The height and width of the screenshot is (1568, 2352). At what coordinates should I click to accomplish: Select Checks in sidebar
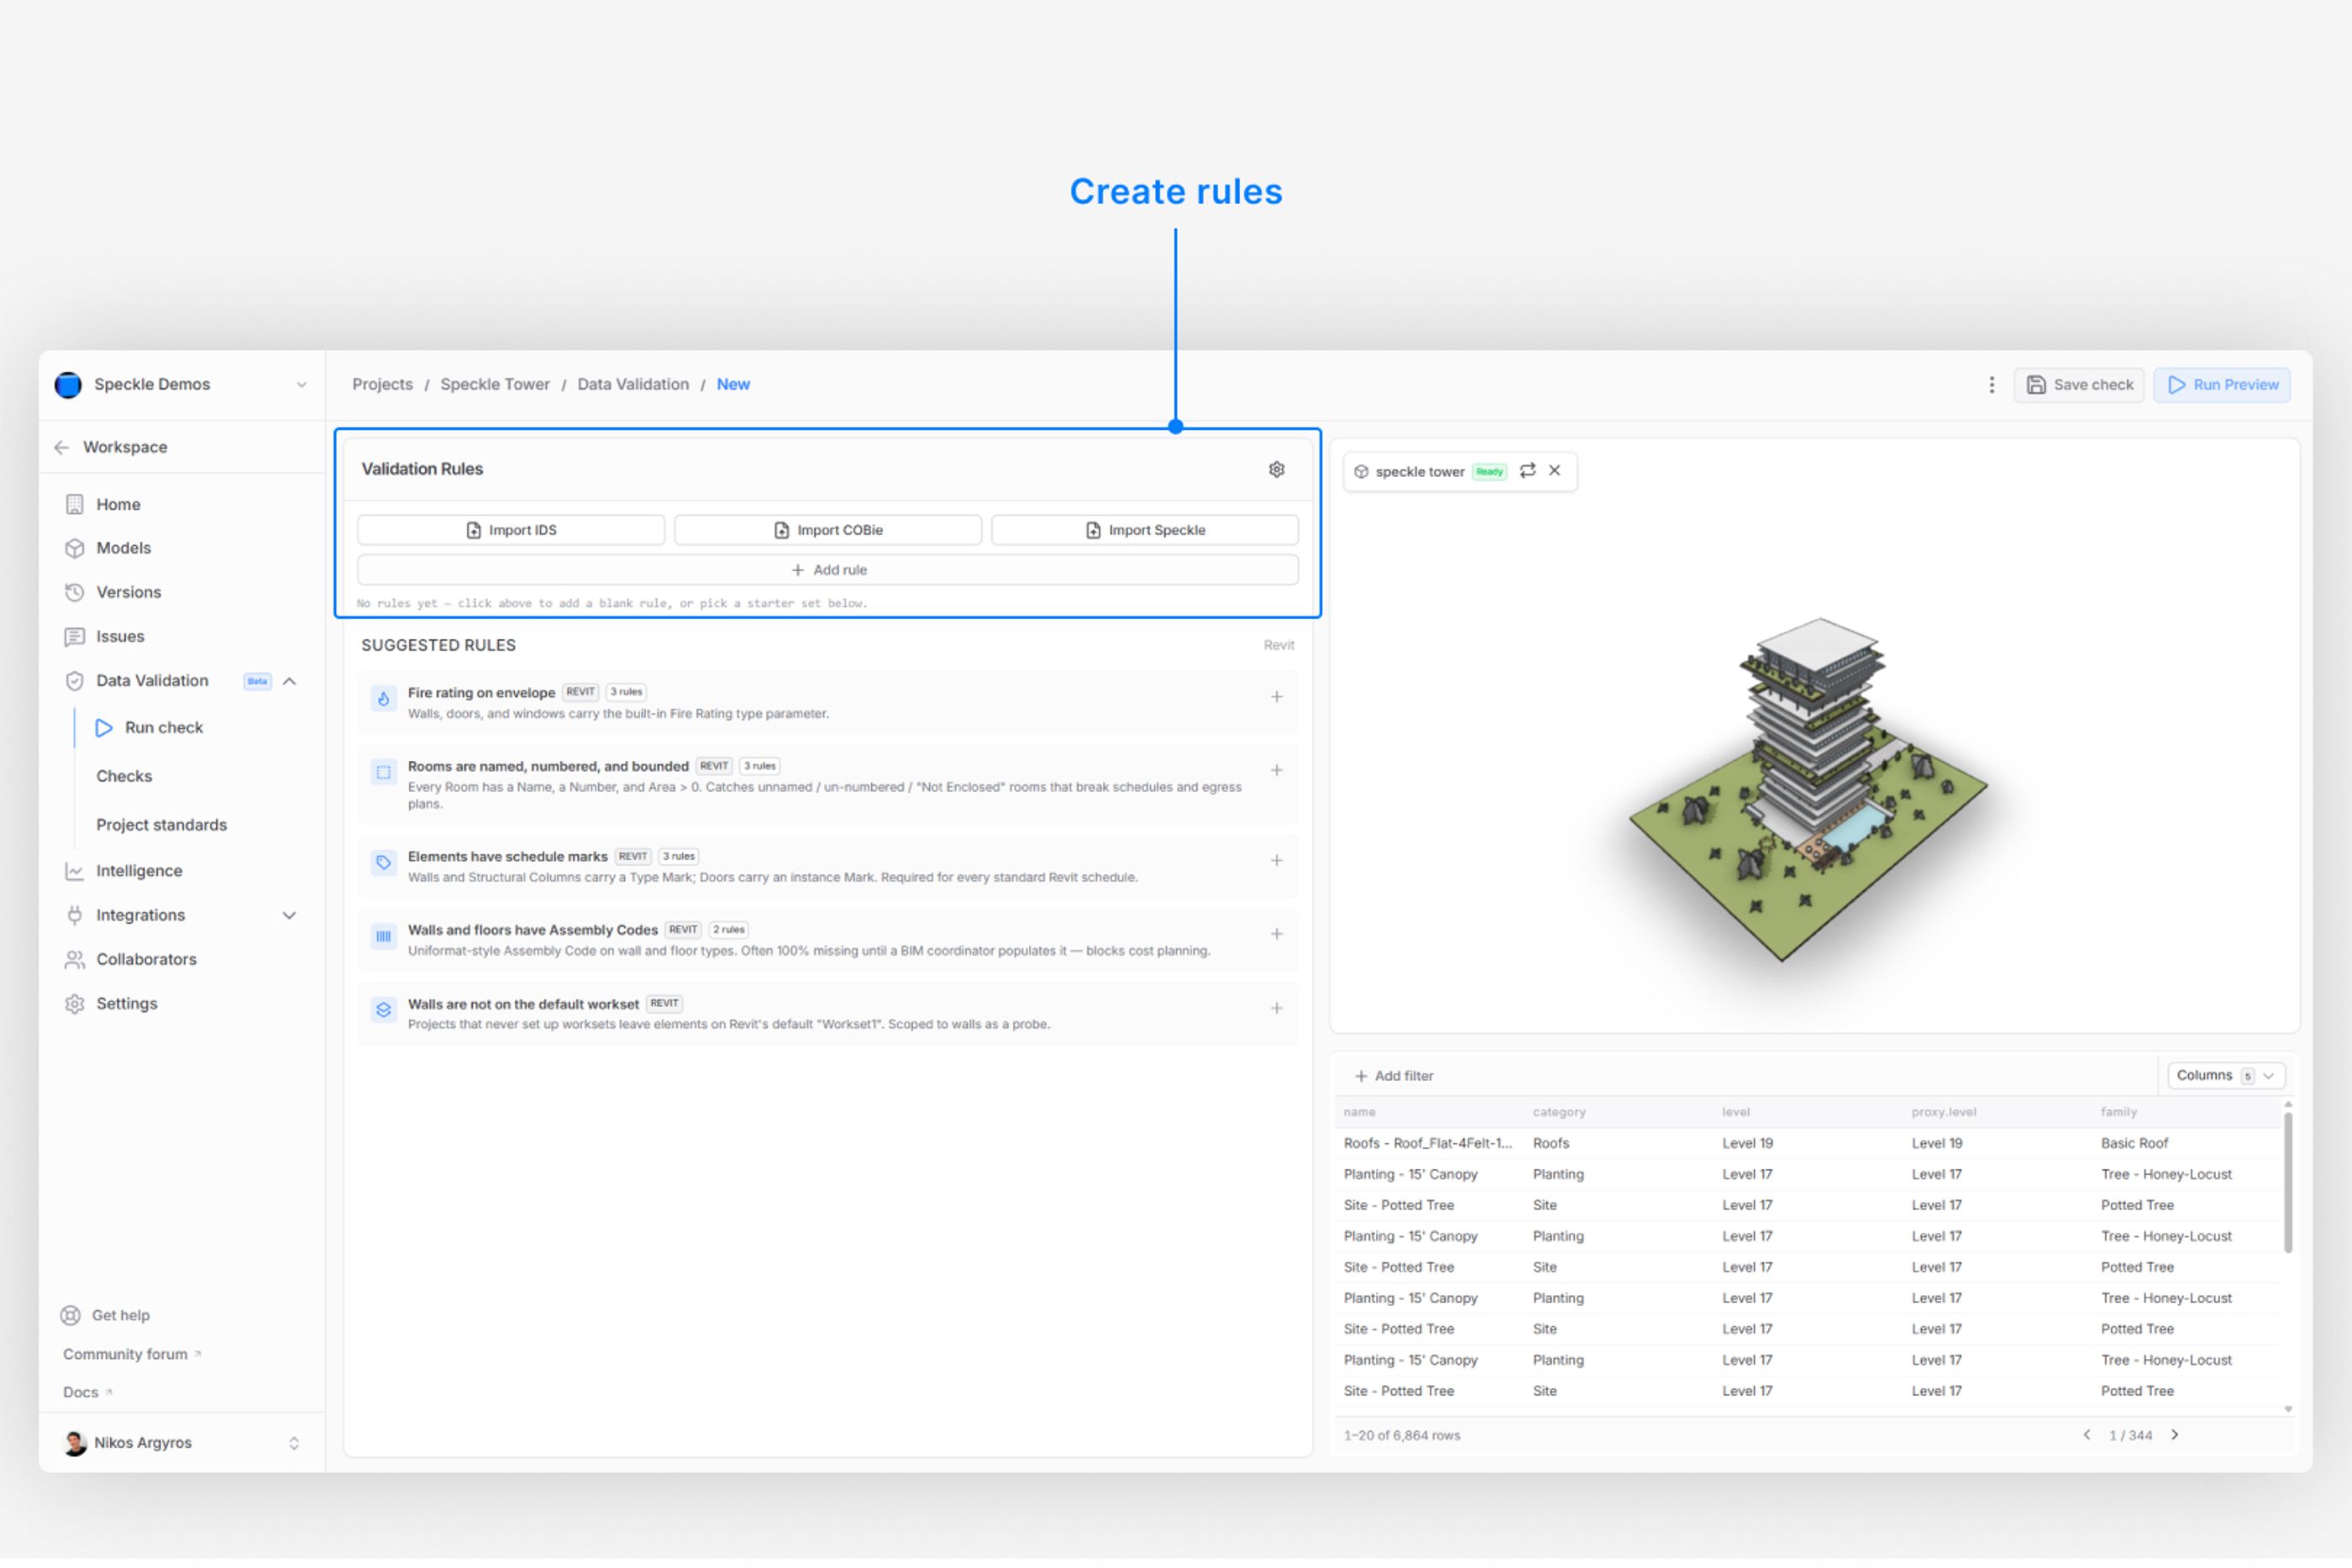(124, 777)
